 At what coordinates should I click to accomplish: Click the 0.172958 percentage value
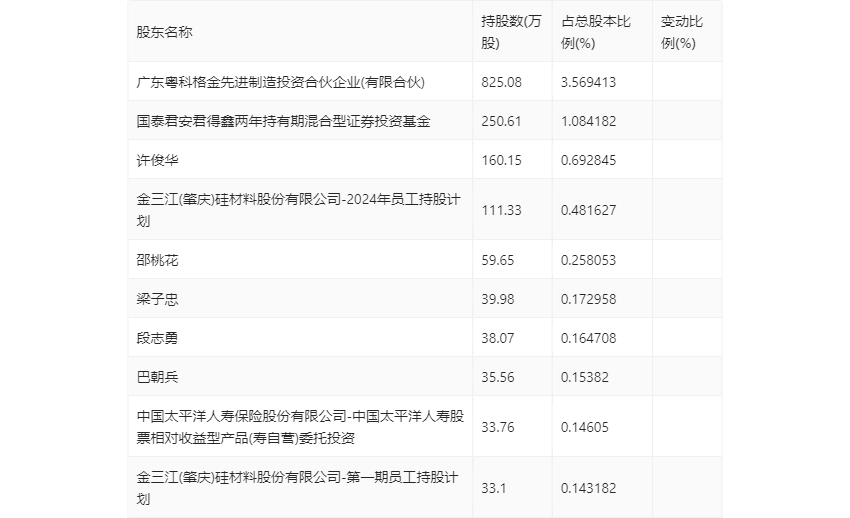click(x=588, y=299)
